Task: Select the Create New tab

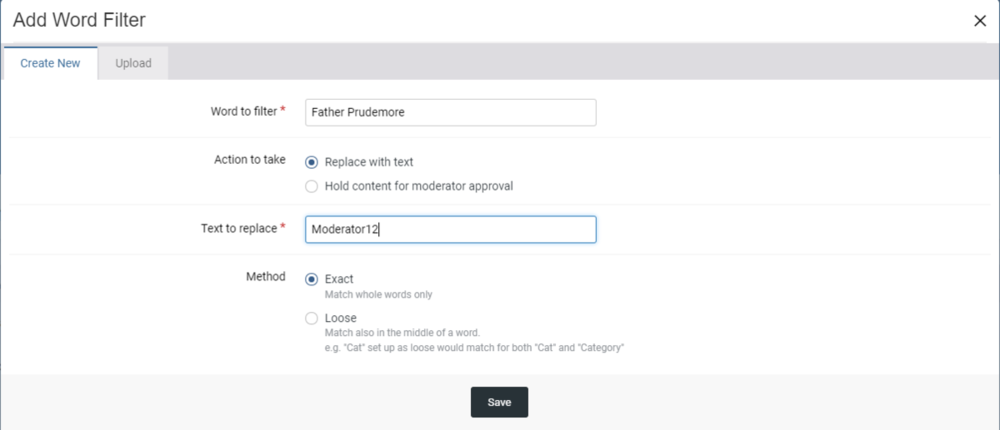Action: click(x=50, y=63)
